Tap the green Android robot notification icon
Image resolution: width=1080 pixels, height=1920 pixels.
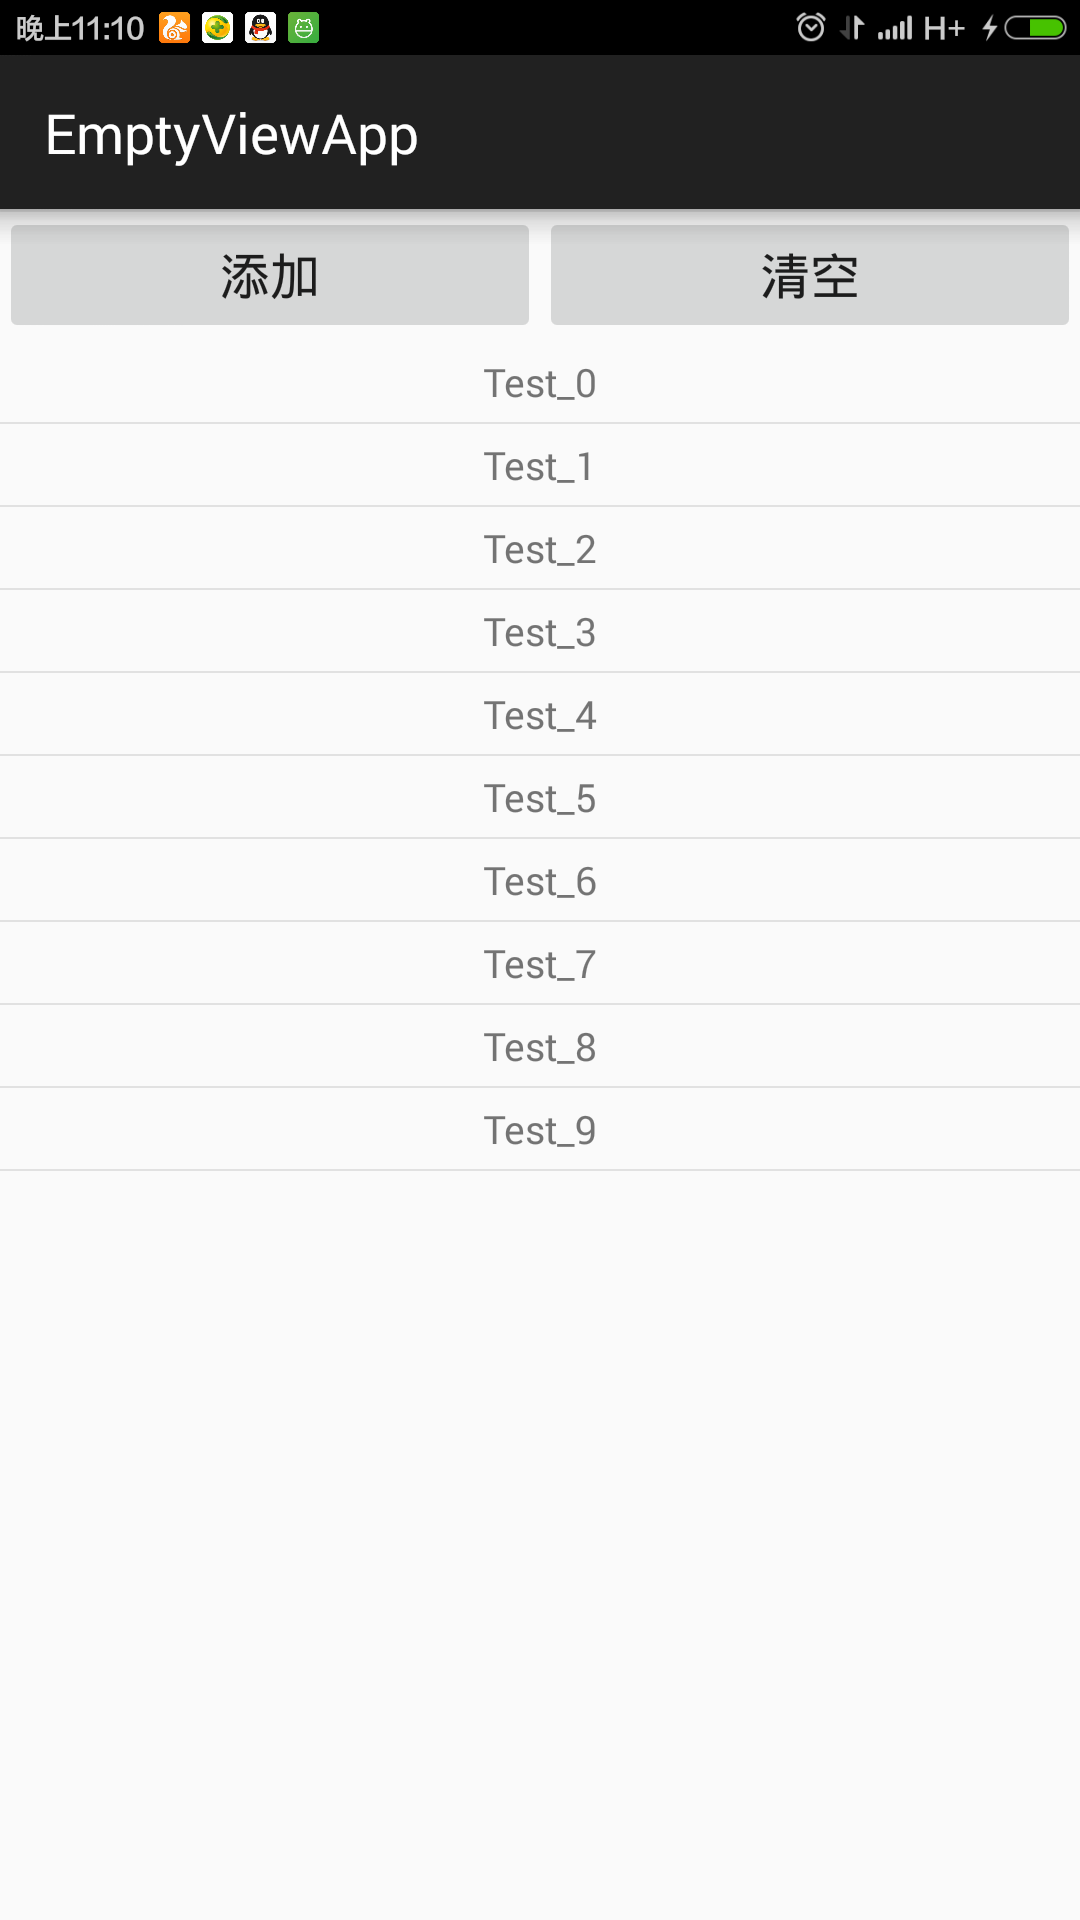click(x=304, y=28)
